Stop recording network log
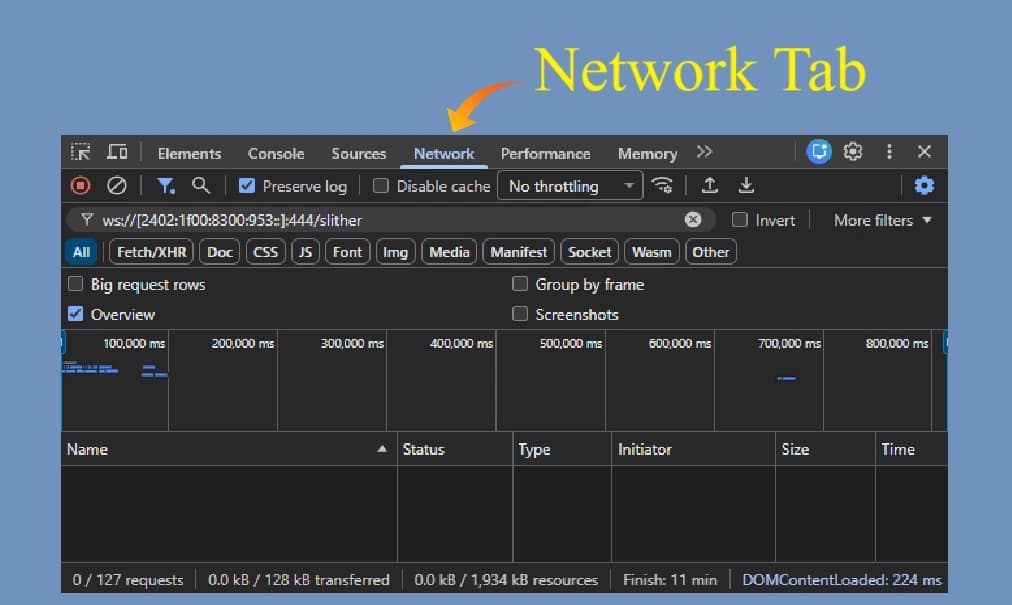 tap(81, 185)
